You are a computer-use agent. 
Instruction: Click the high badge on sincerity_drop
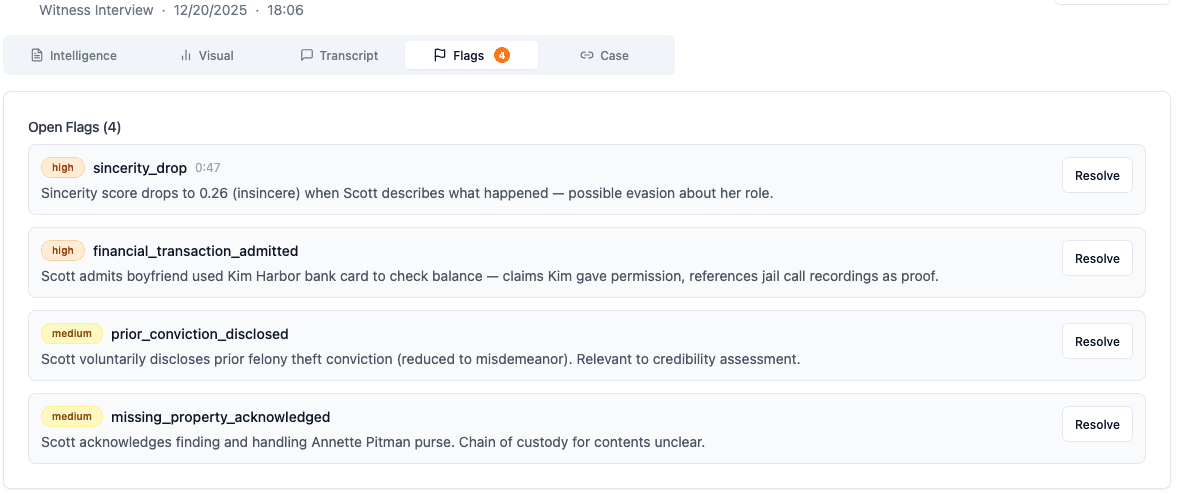[63, 168]
